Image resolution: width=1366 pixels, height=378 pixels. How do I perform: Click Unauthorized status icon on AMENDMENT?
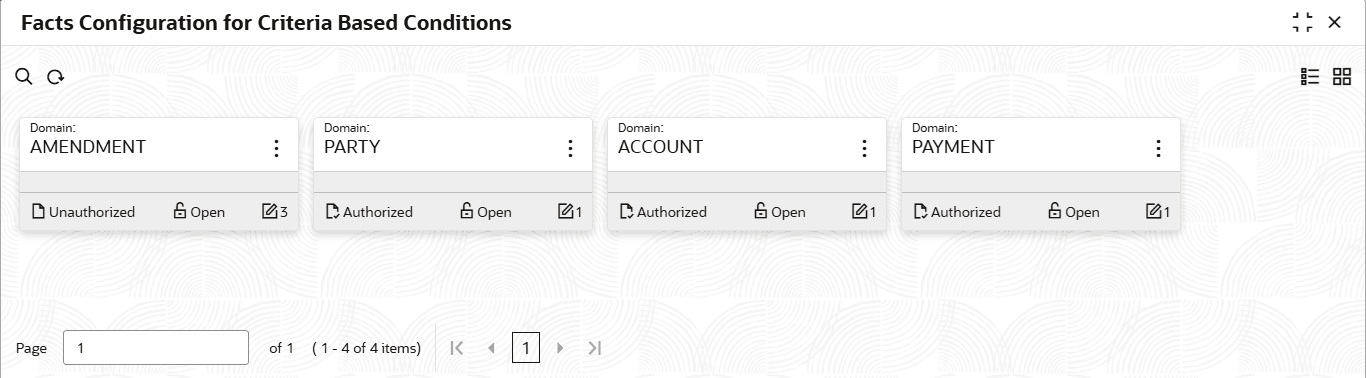point(39,211)
